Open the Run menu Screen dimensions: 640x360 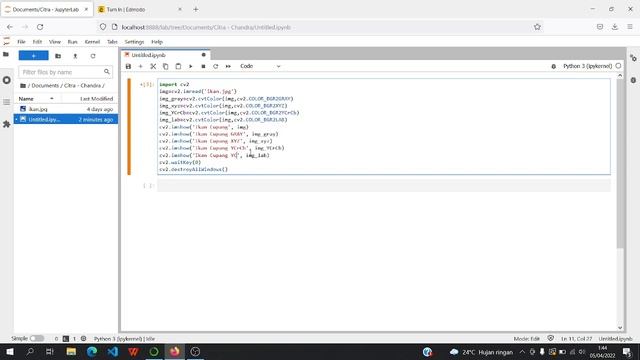(x=72, y=42)
